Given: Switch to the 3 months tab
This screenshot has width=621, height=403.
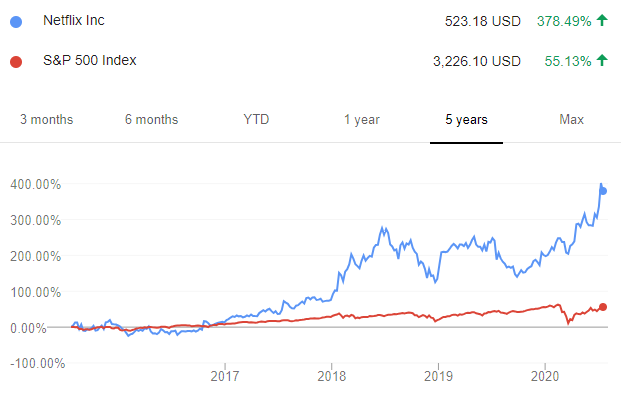Looking at the screenshot, I should click(x=47, y=120).
